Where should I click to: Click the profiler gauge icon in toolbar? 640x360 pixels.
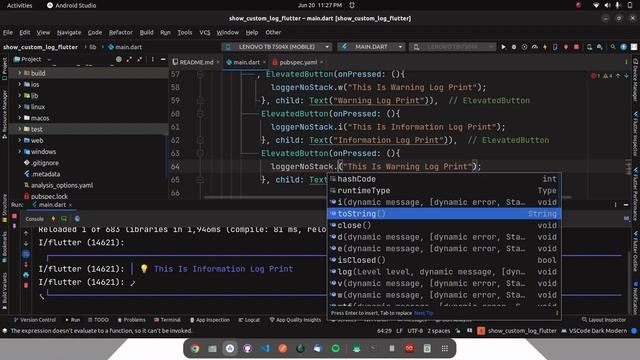[x=535, y=47]
